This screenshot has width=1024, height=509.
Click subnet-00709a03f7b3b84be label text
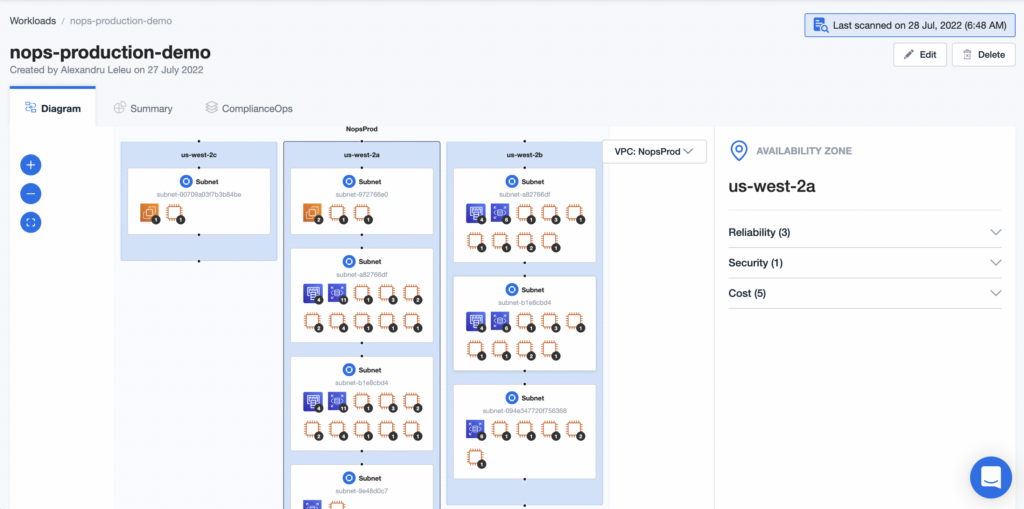(x=199, y=194)
